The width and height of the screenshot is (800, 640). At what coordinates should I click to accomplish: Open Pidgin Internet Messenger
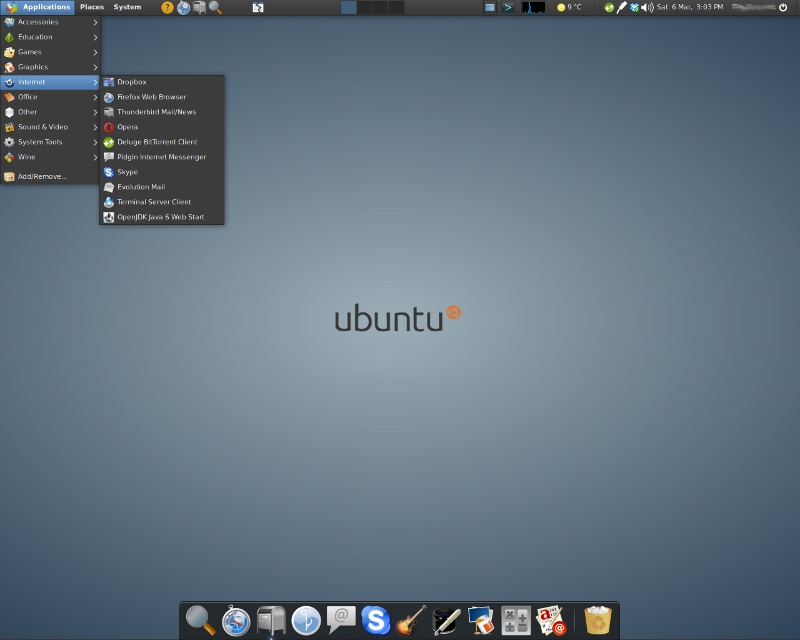click(162, 157)
